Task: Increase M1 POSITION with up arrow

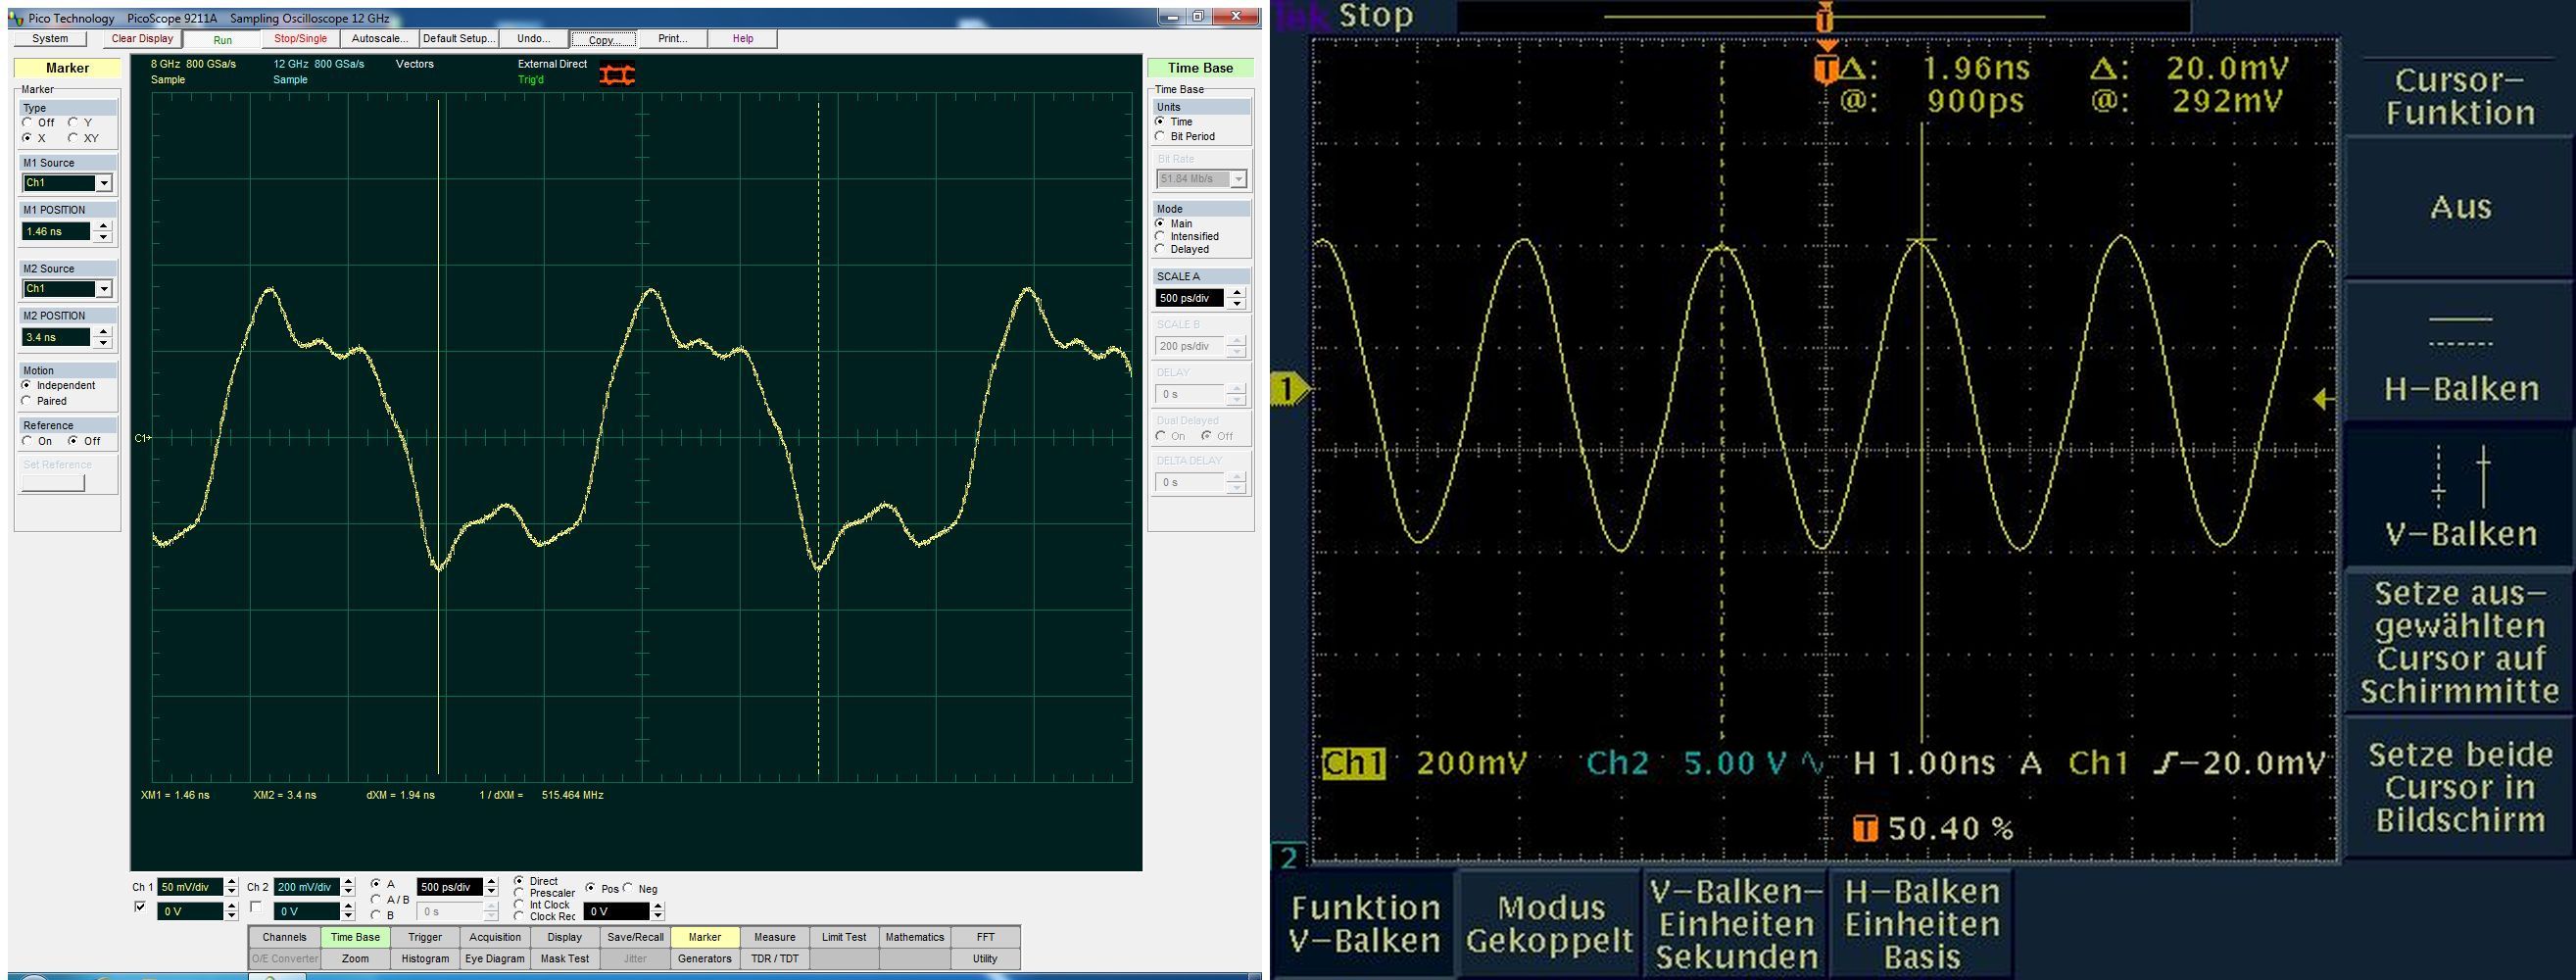Action: pos(103,225)
